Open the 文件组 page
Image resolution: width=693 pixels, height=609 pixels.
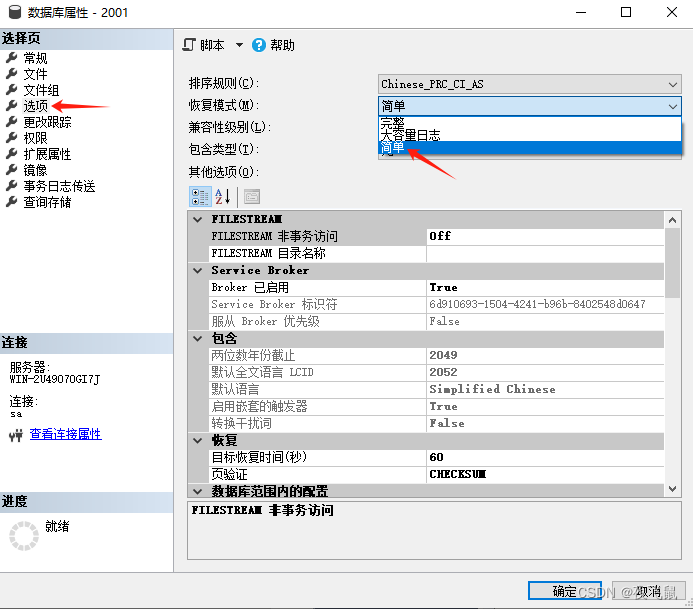pyautogui.click(x=41, y=90)
